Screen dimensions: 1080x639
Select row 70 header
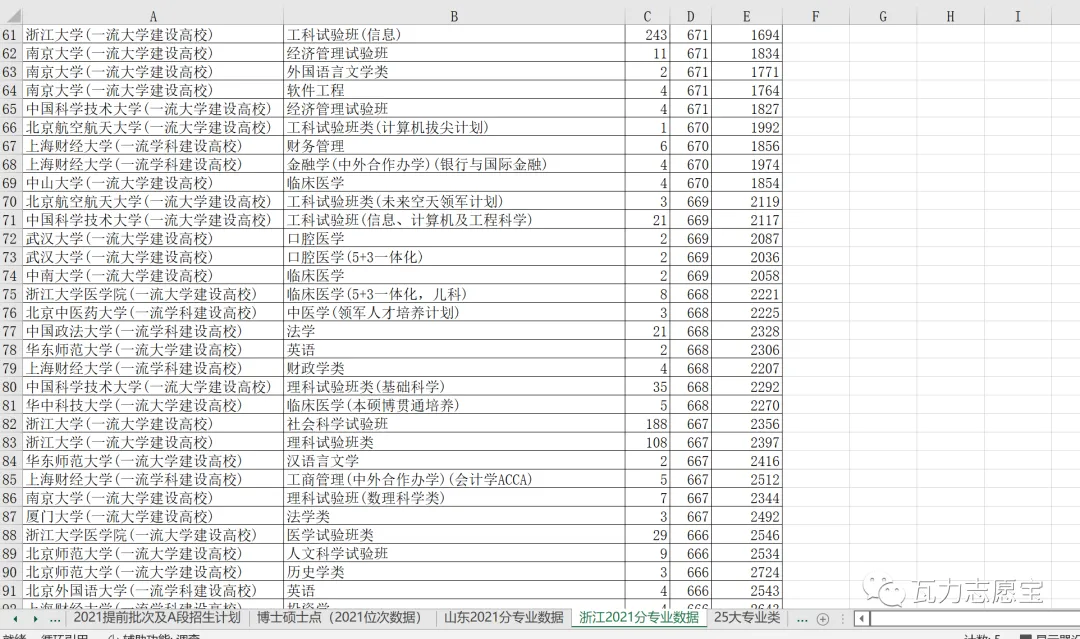click(x=11, y=202)
